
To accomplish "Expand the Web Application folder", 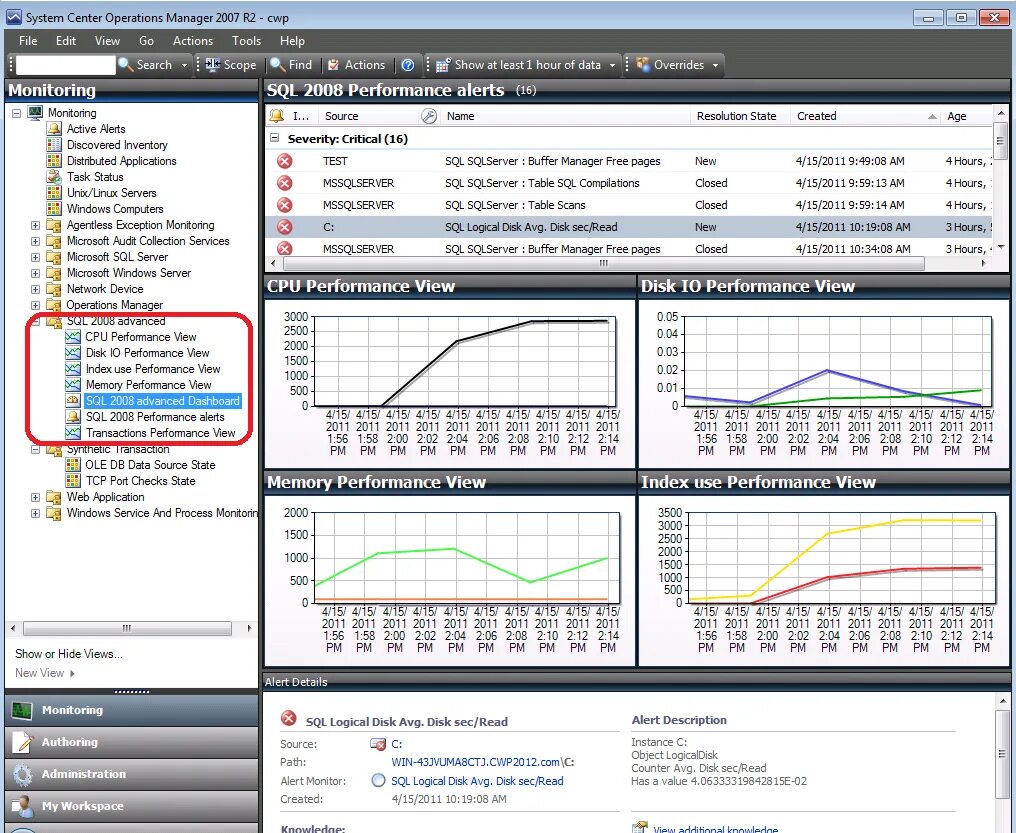I will (35, 497).
